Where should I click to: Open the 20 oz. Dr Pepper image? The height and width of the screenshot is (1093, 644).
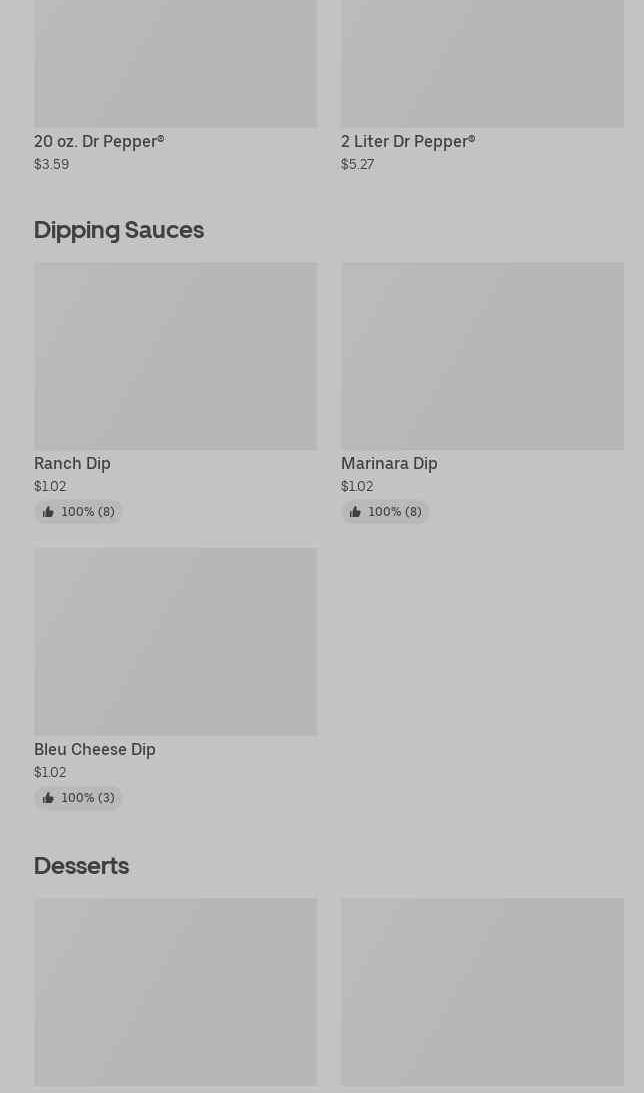(175, 63)
